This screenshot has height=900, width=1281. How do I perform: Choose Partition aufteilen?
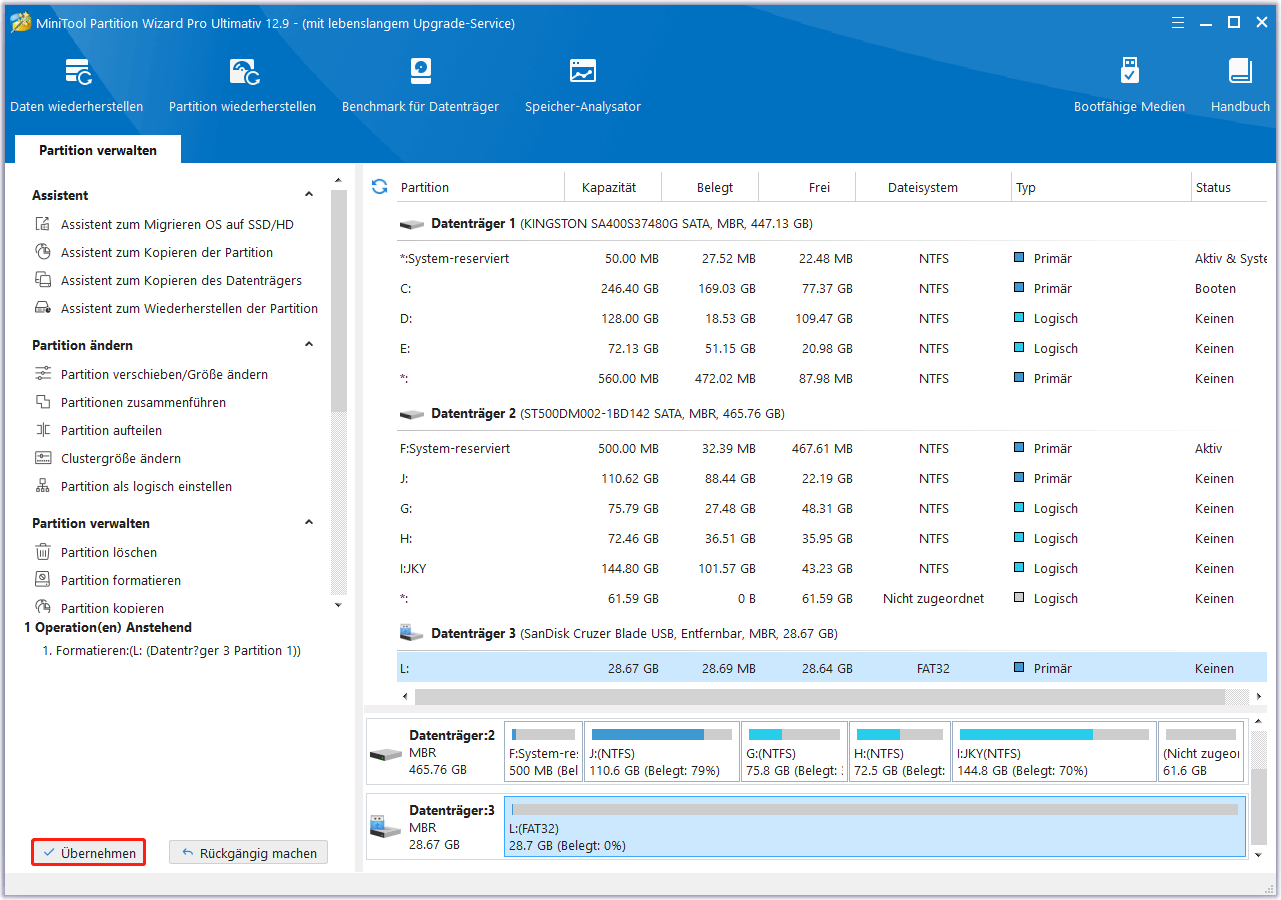98,431
